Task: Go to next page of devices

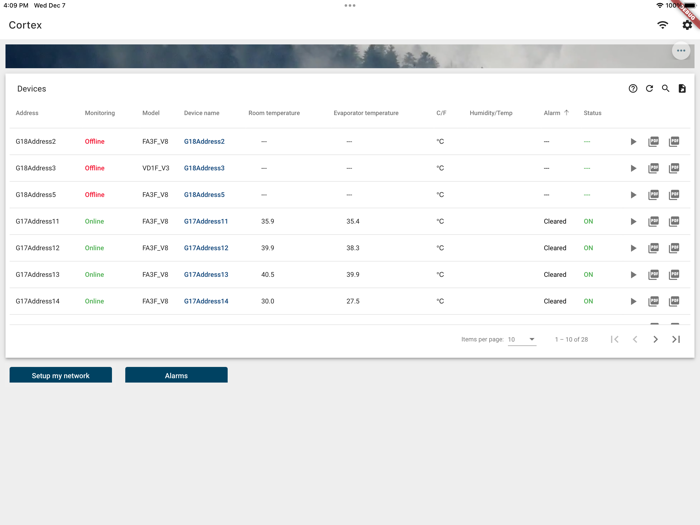Action: tap(655, 339)
